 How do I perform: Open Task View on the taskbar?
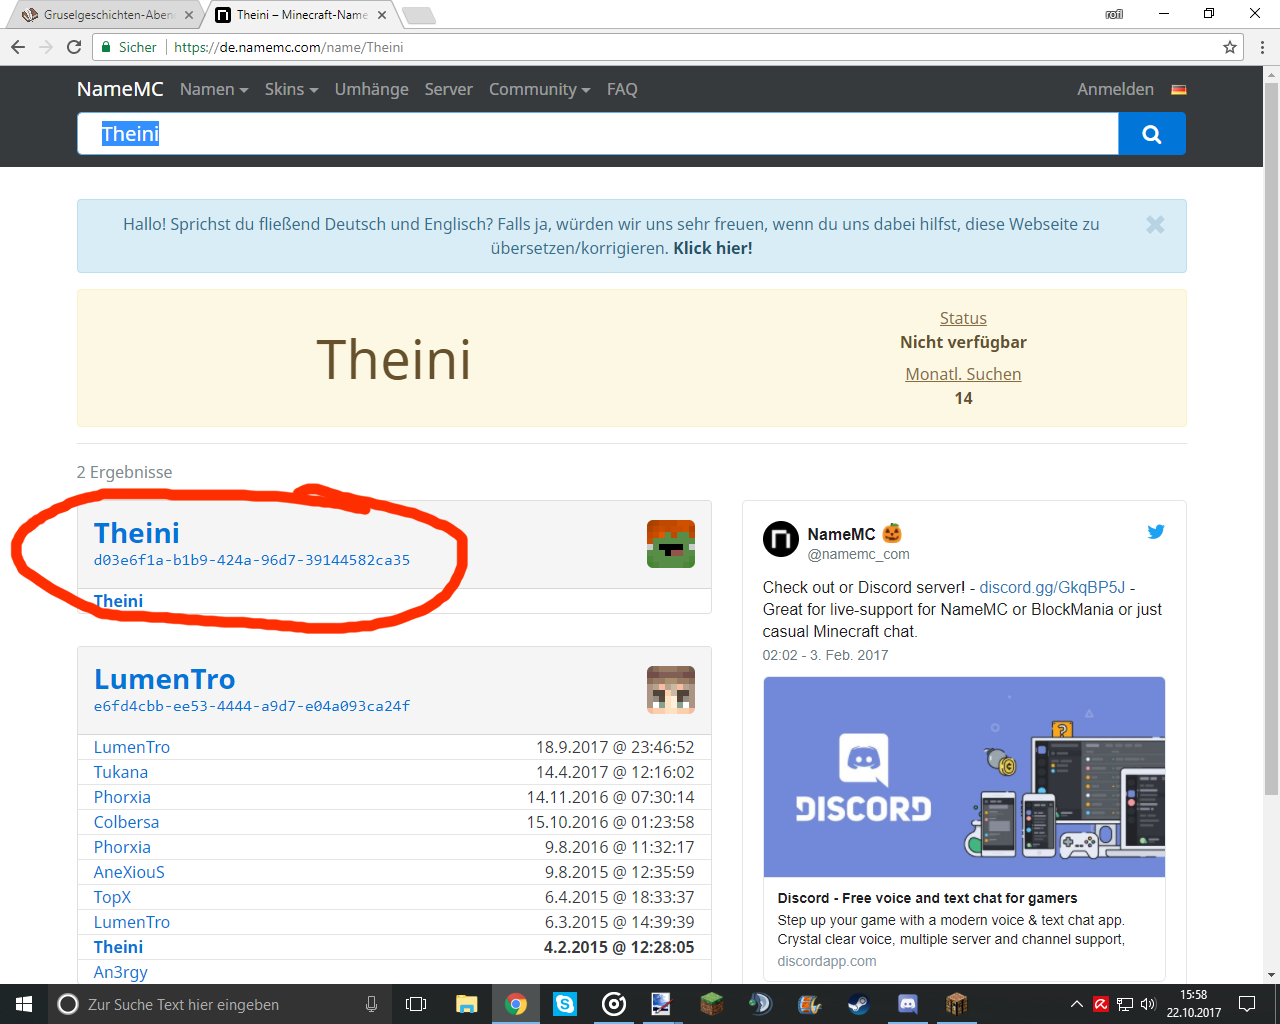(x=416, y=1004)
